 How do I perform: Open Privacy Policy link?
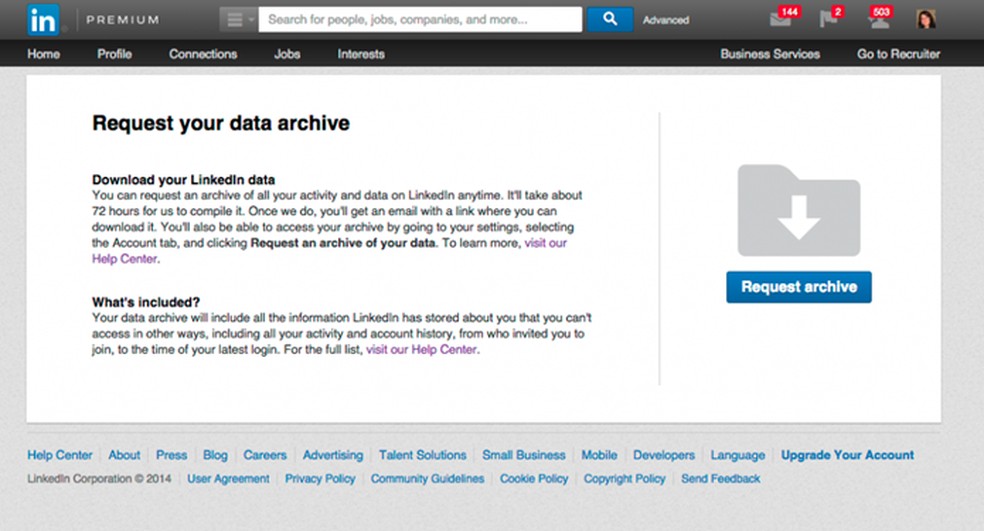[x=320, y=478]
